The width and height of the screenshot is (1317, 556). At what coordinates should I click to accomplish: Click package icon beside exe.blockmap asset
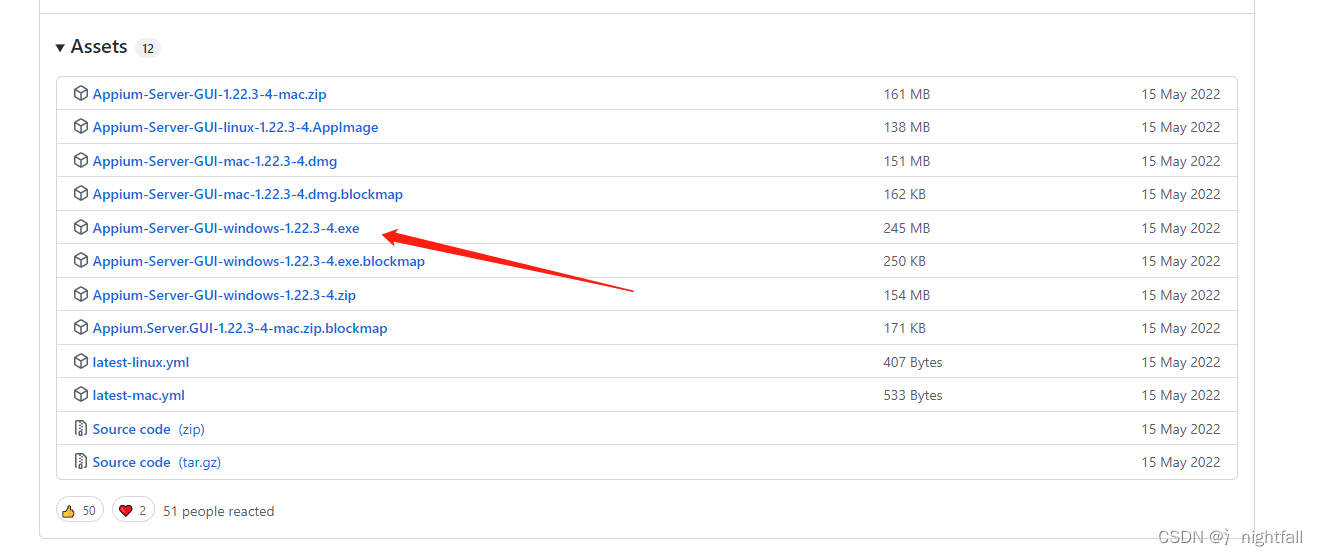tap(81, 261)
